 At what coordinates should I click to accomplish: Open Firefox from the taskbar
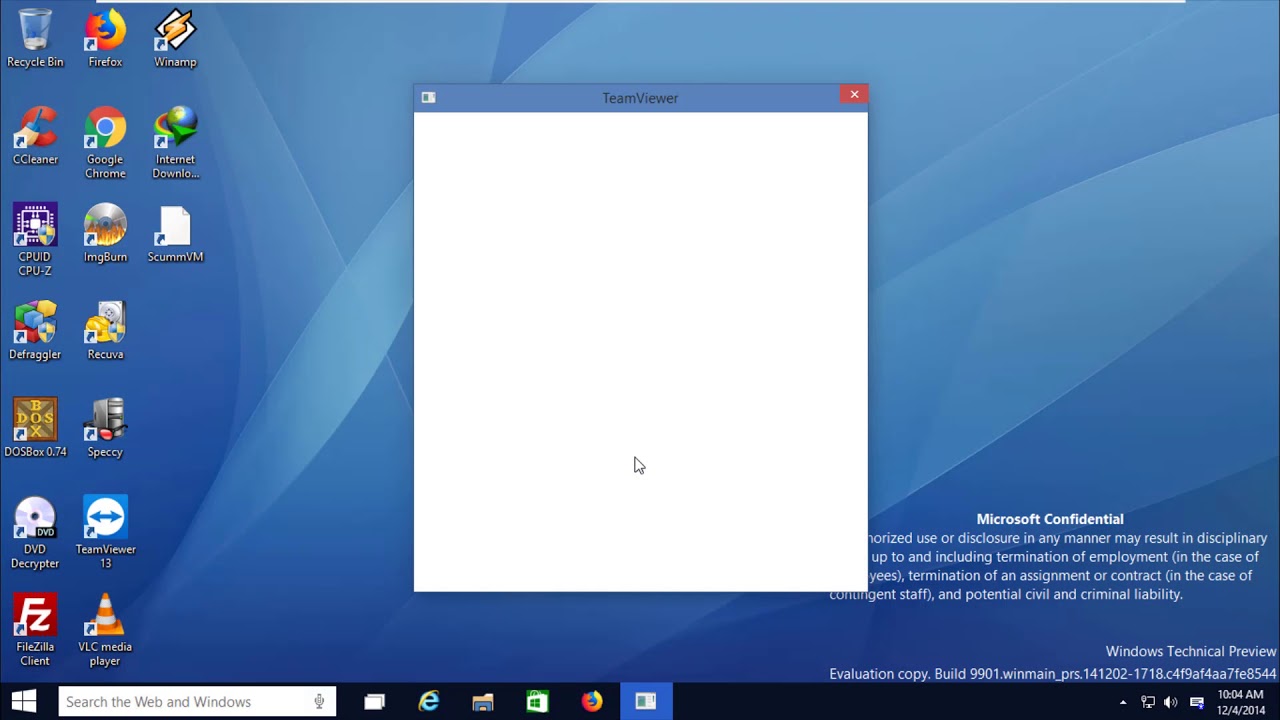point(592,702)
